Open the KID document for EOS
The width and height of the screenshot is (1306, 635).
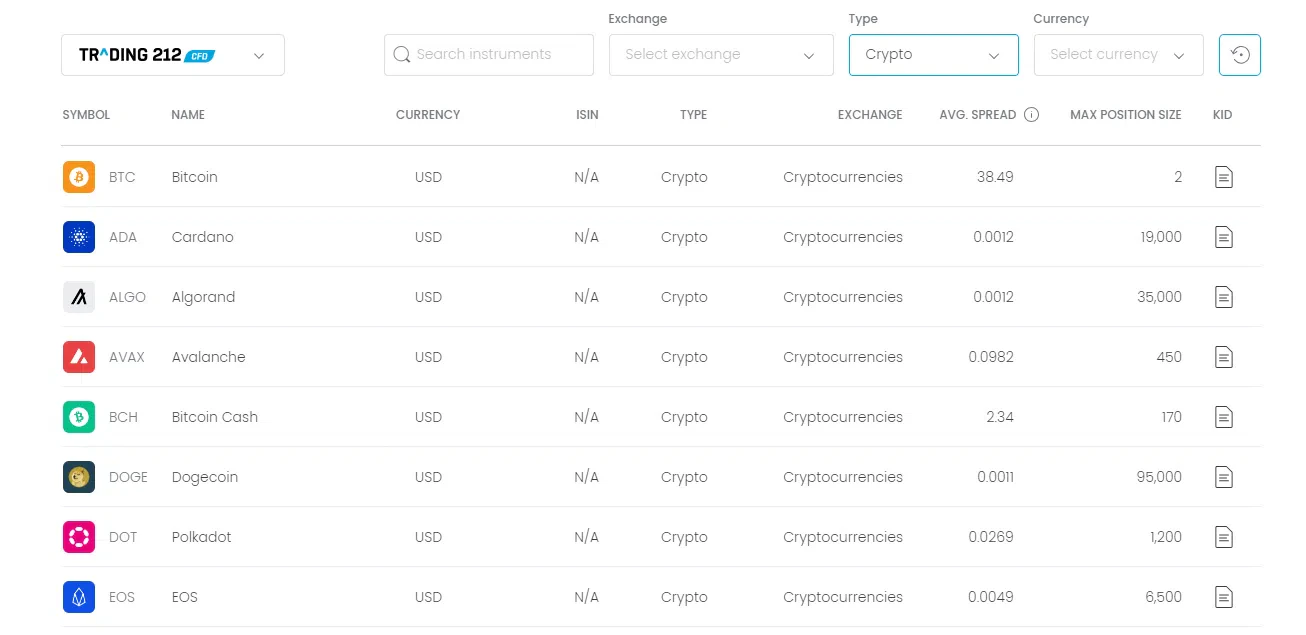coord(1223,597)
